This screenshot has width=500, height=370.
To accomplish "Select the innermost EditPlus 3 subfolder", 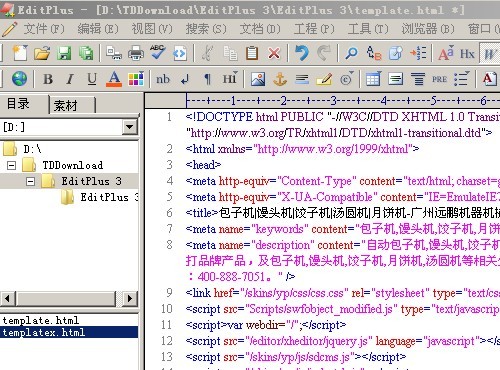I will coord(109,197).
